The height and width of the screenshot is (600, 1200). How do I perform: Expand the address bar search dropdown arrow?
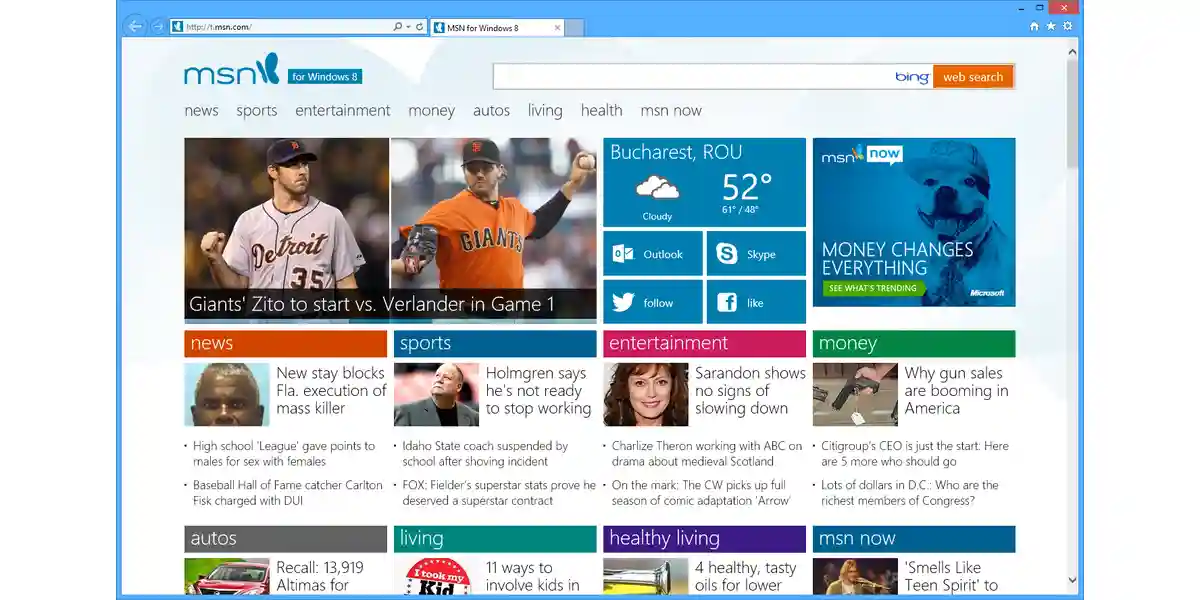pos(408,27)
